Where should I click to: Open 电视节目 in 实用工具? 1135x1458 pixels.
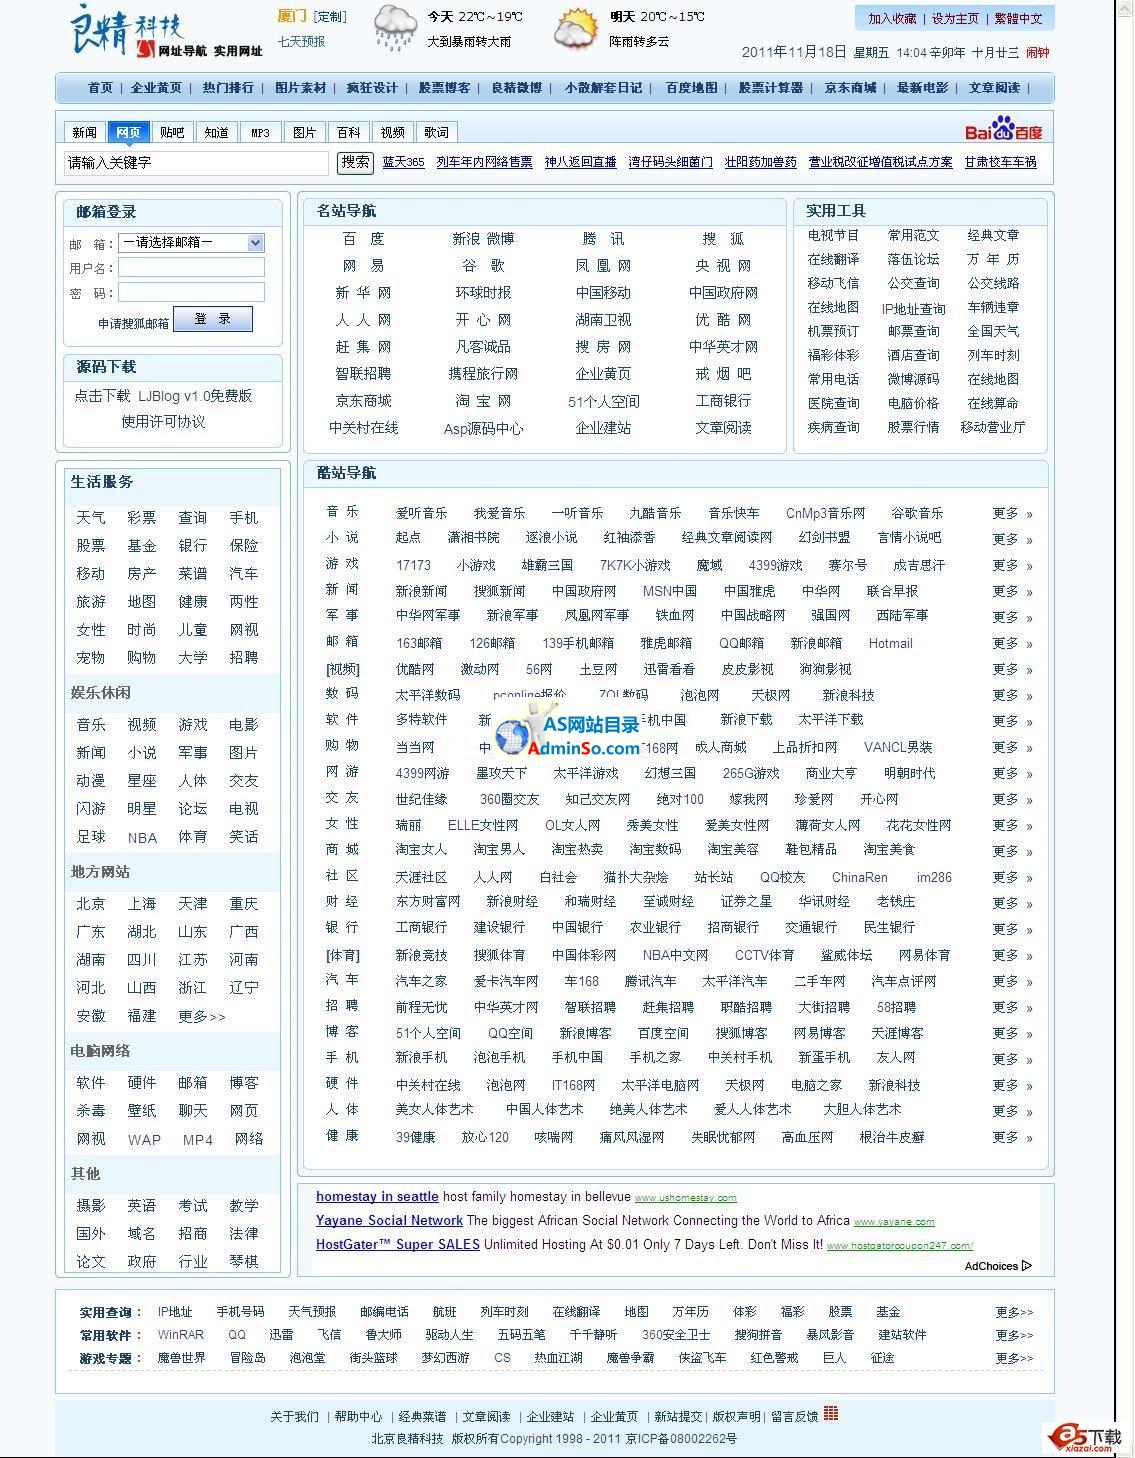tap(833, 235)
